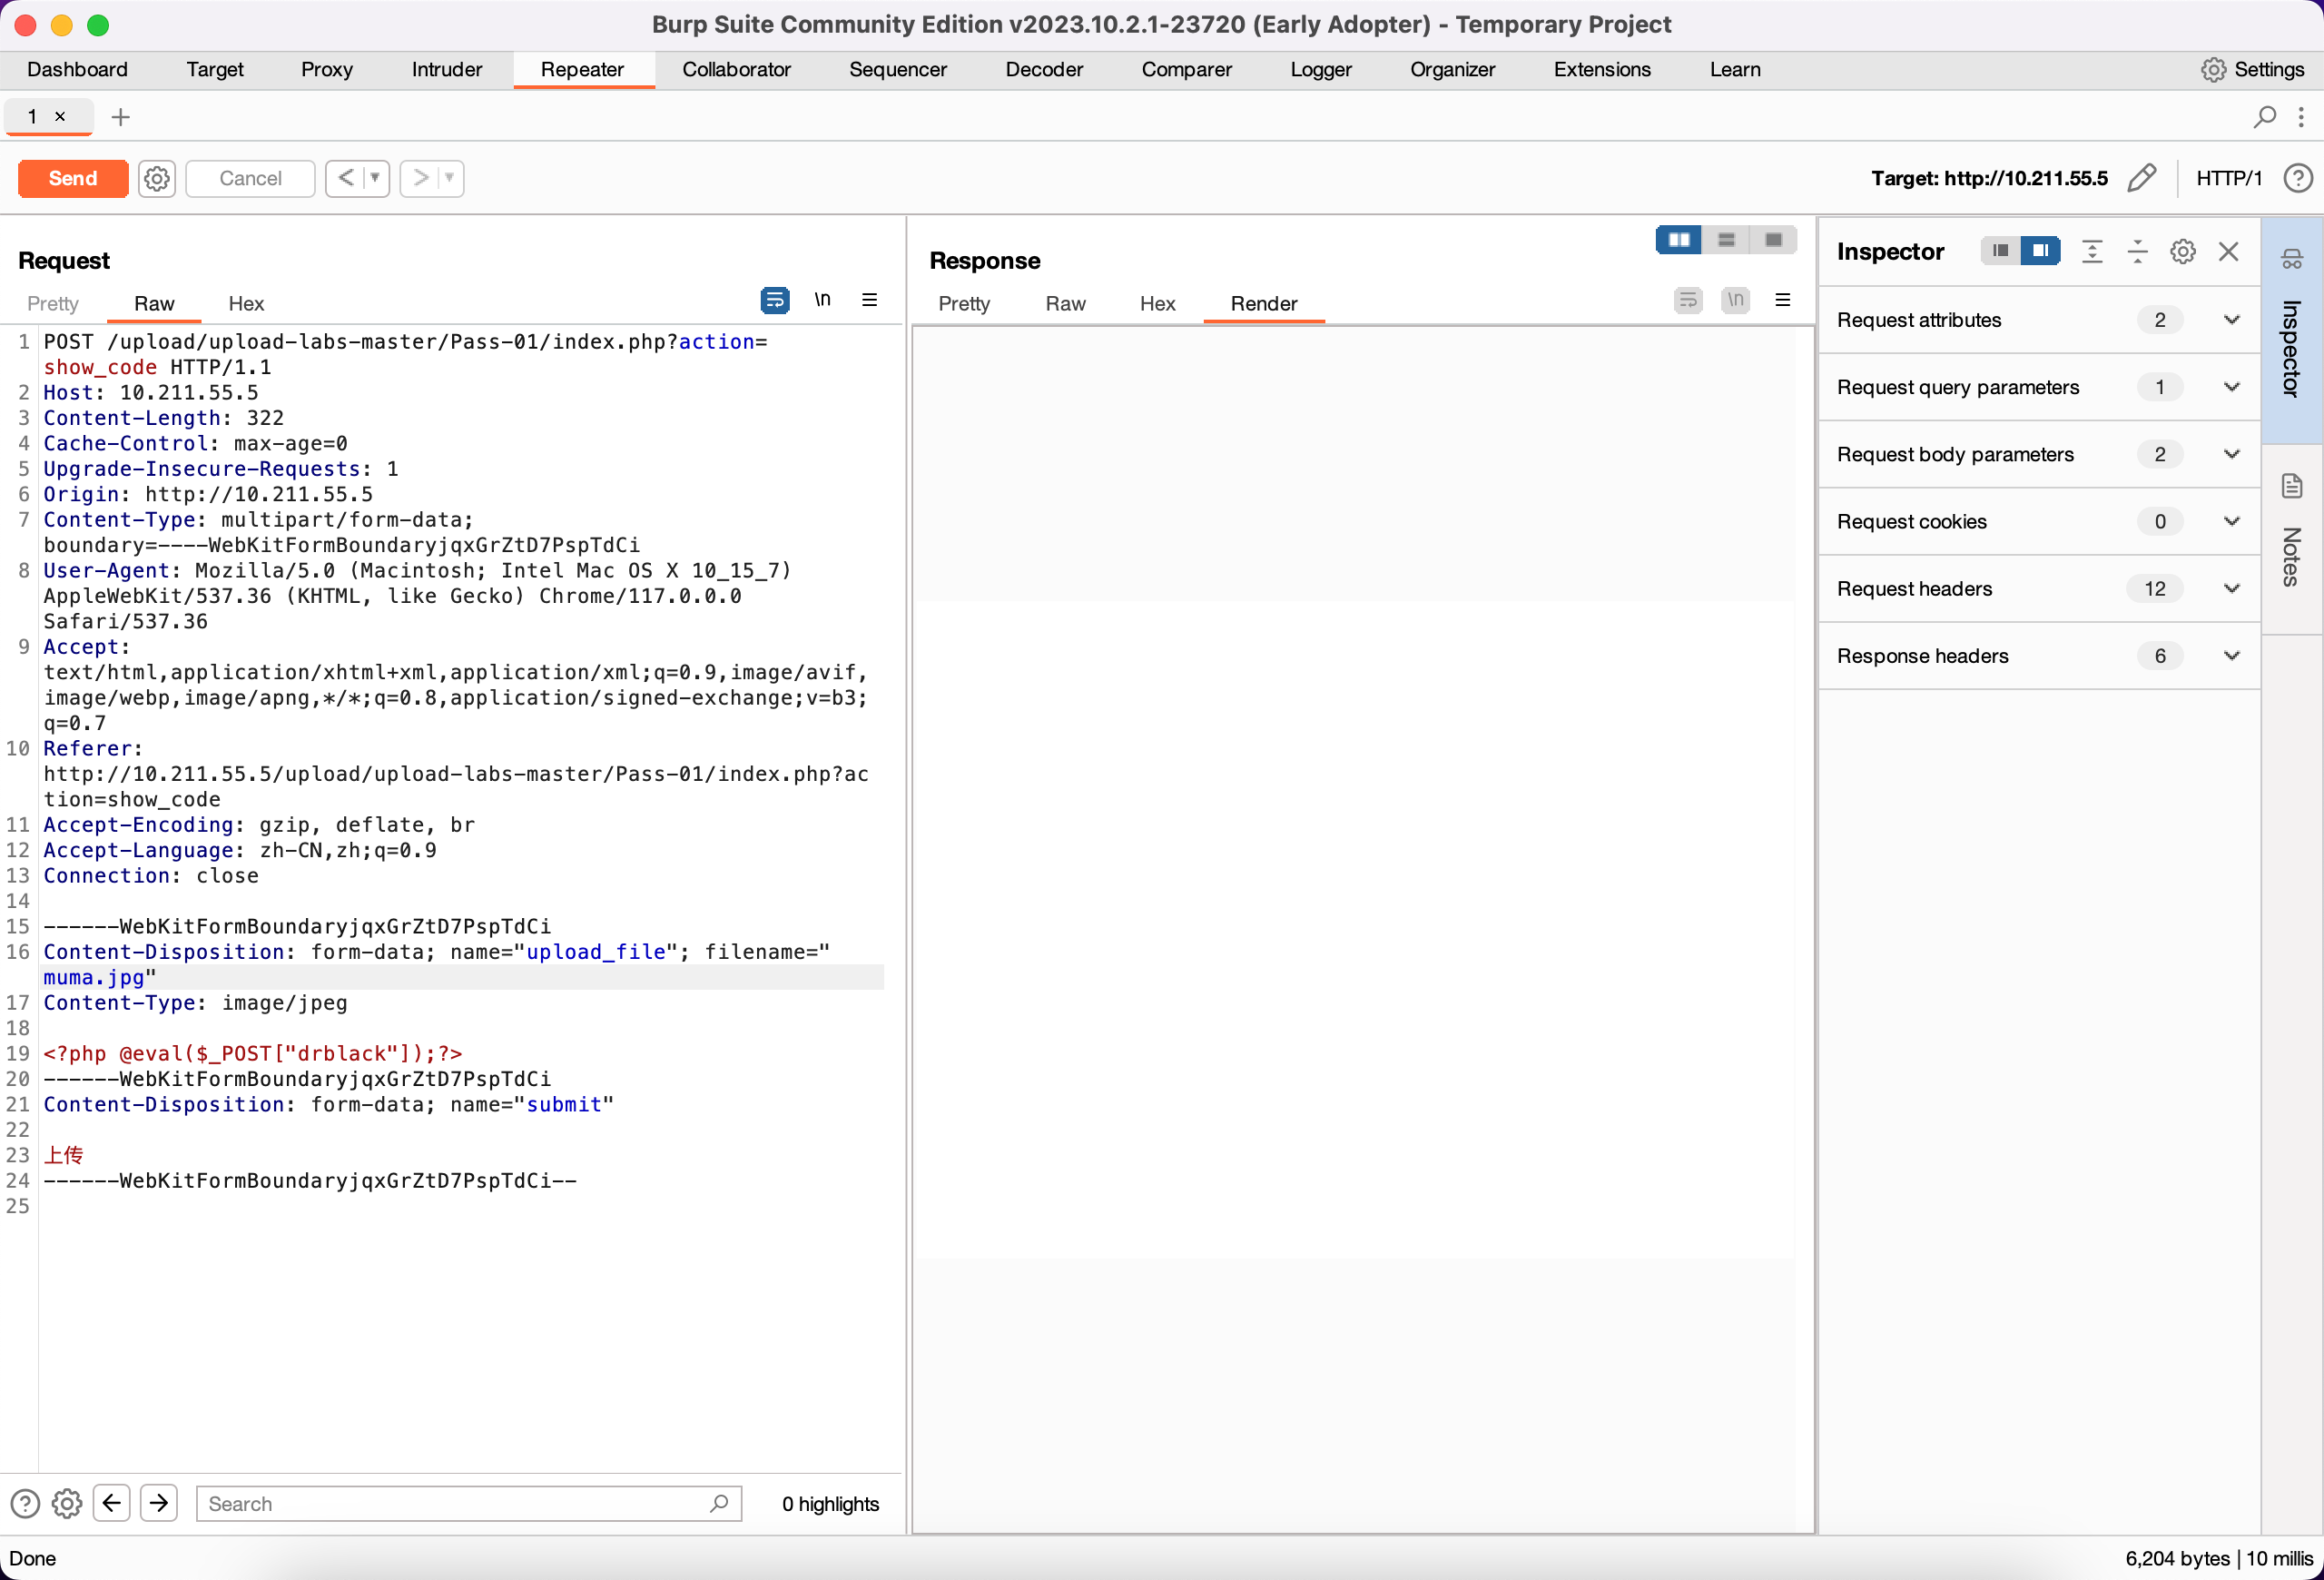
Task: Select Request Hex view
Action: (246, 303)
